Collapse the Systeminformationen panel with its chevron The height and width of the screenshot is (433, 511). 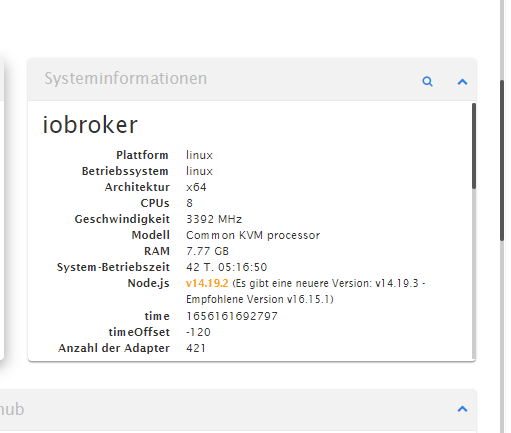pos(462,82)
